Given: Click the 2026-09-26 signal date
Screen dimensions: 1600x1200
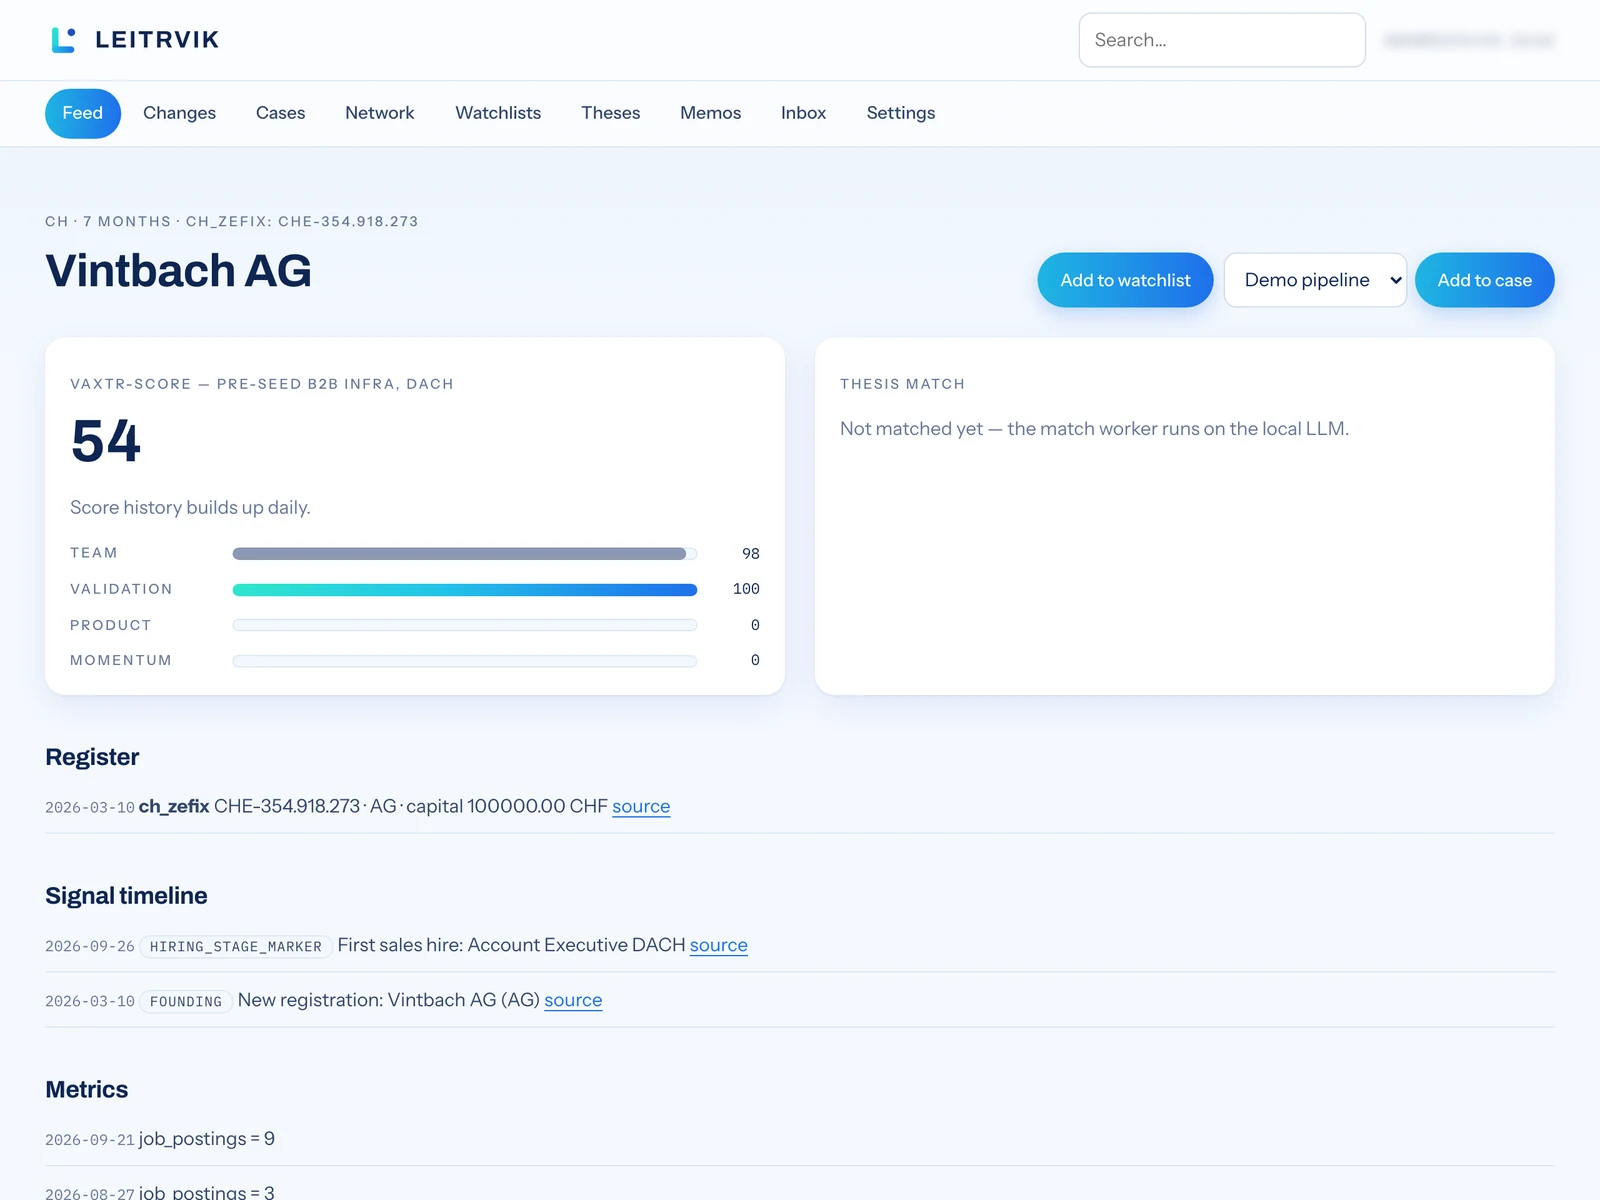Looking at the screenshot, I should click(90, 946).
